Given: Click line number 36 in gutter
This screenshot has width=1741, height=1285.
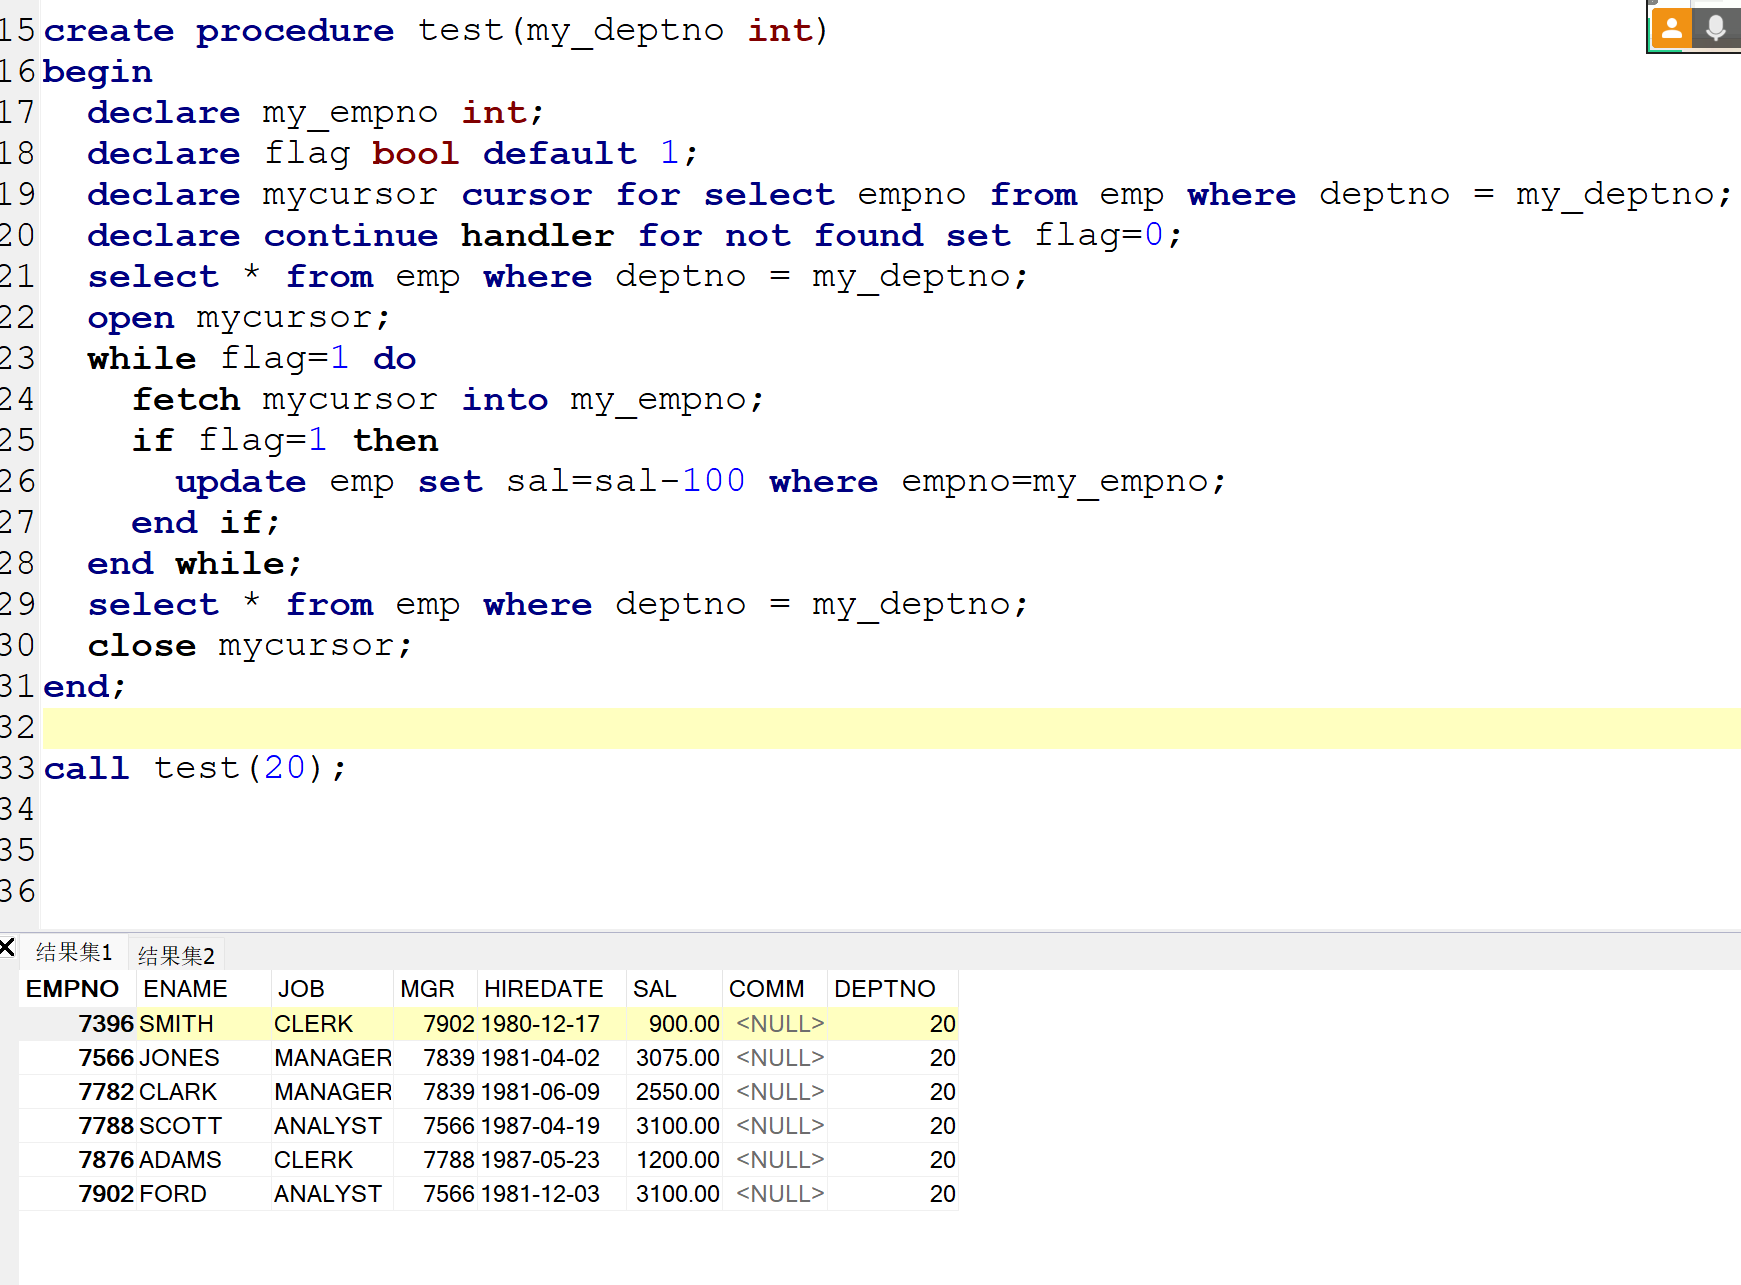Looking at the screenshot, I should 17,891.
